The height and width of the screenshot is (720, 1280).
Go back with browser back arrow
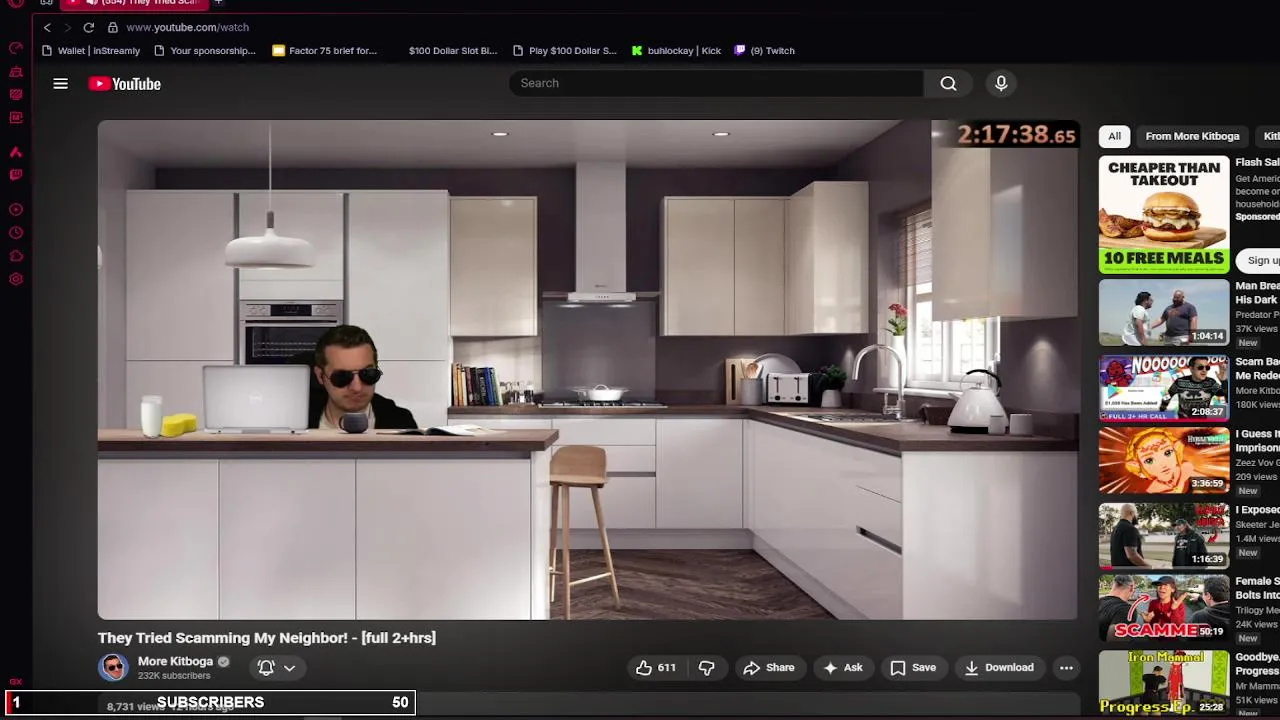(x=47, y=27)
